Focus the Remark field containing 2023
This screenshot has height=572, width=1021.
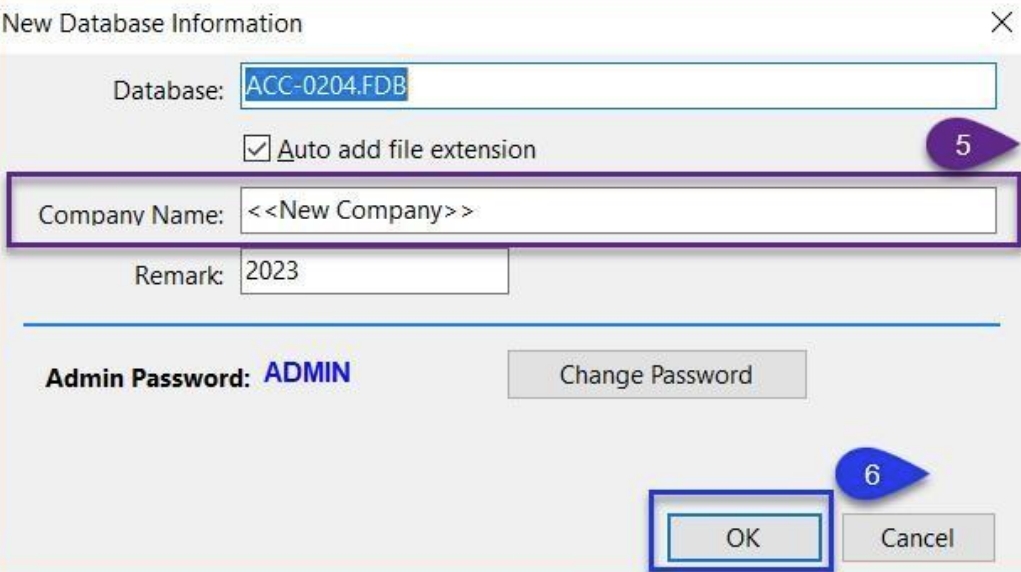pyautogui.click(x=374, y=271)
